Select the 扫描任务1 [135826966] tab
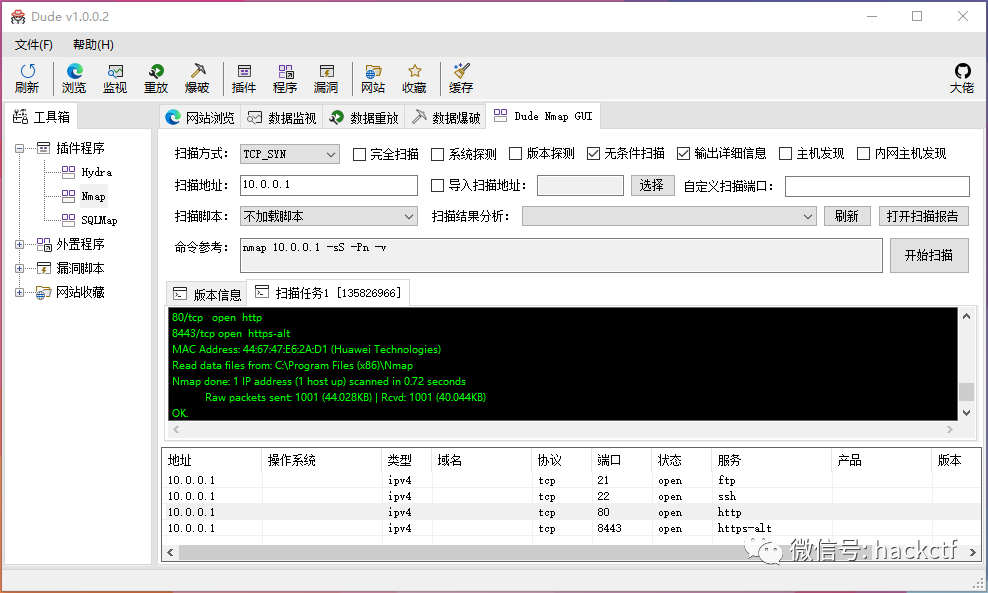The width and height of the screenshot is (988, 593). (328, 292)
